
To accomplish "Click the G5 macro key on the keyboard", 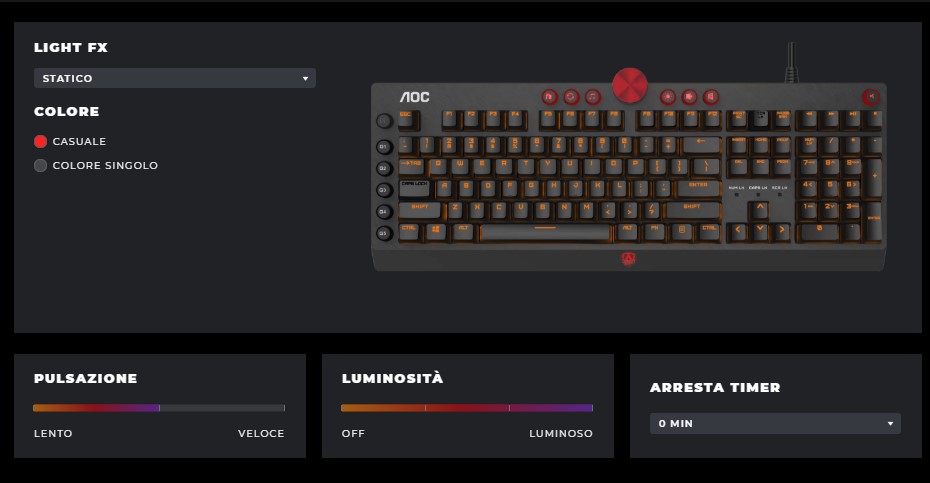I will (384, 233).
